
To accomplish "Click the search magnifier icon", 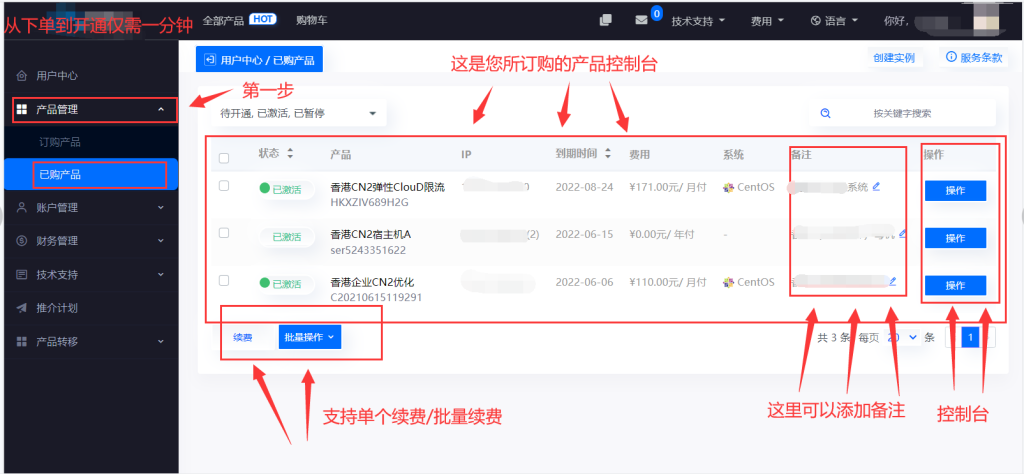I will coord(825,113).
